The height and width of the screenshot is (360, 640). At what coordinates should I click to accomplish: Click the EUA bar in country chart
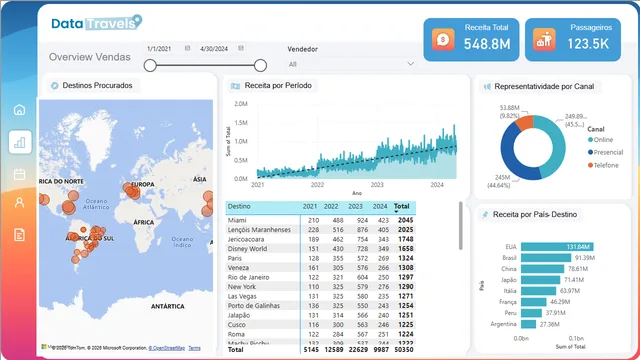tap(557, 247)
